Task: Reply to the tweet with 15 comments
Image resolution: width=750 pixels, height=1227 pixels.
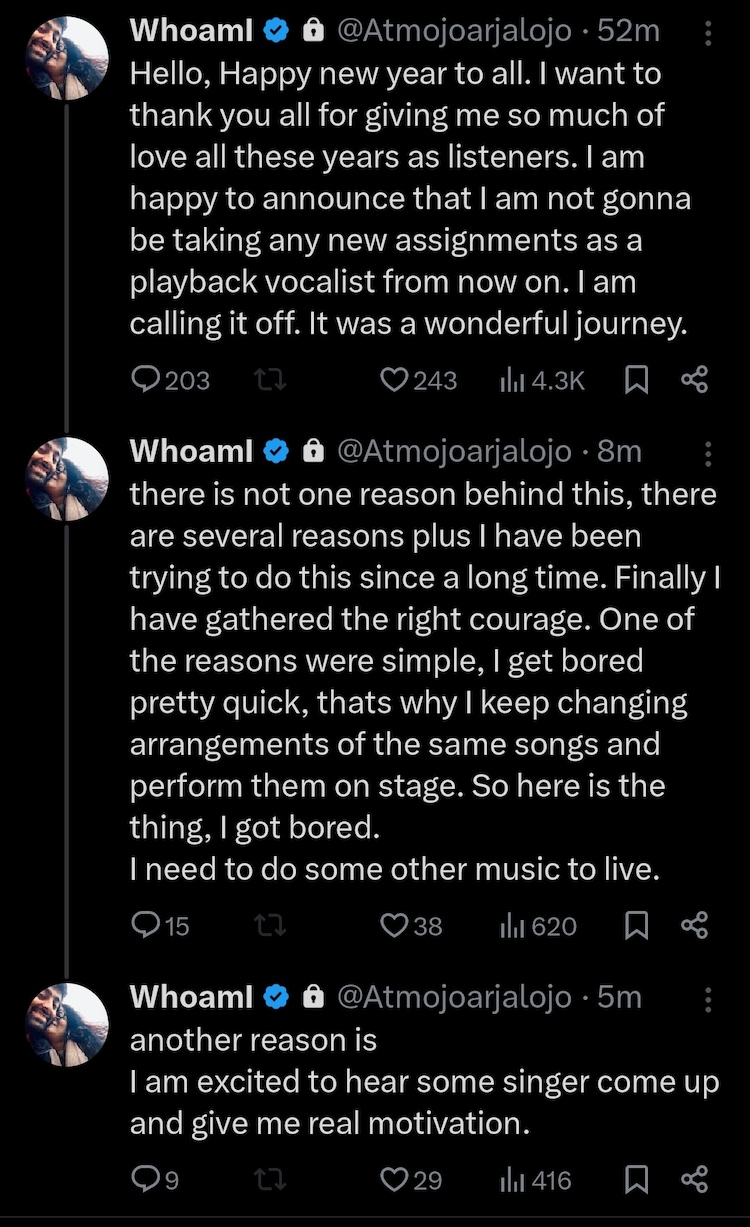Action: tap(147, 926)
